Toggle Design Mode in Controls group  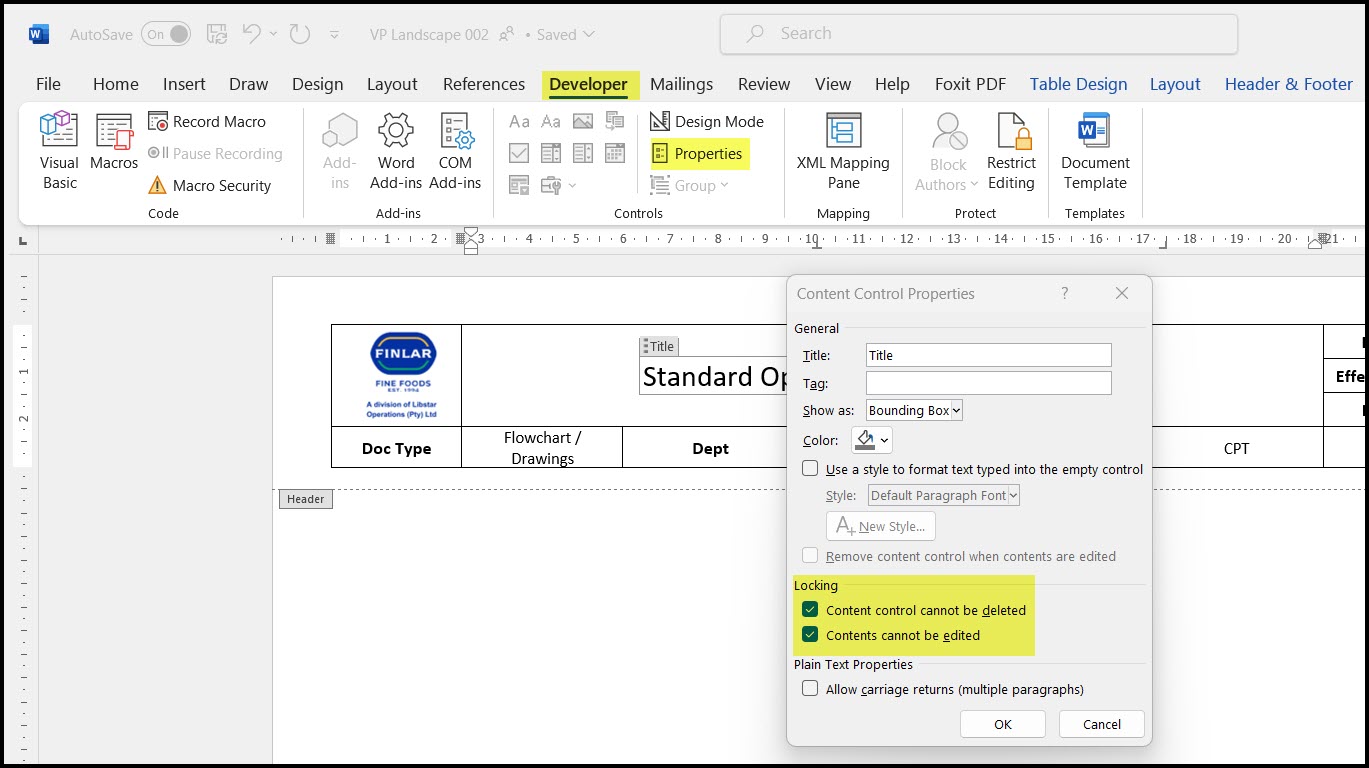pyautogui.click(x=707, y=121)
